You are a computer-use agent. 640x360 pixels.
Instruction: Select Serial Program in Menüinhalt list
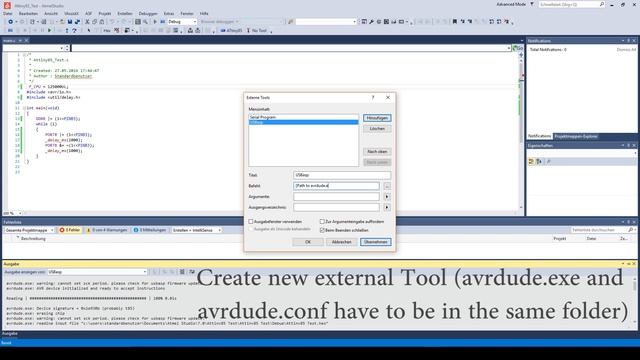pos(303,117)
